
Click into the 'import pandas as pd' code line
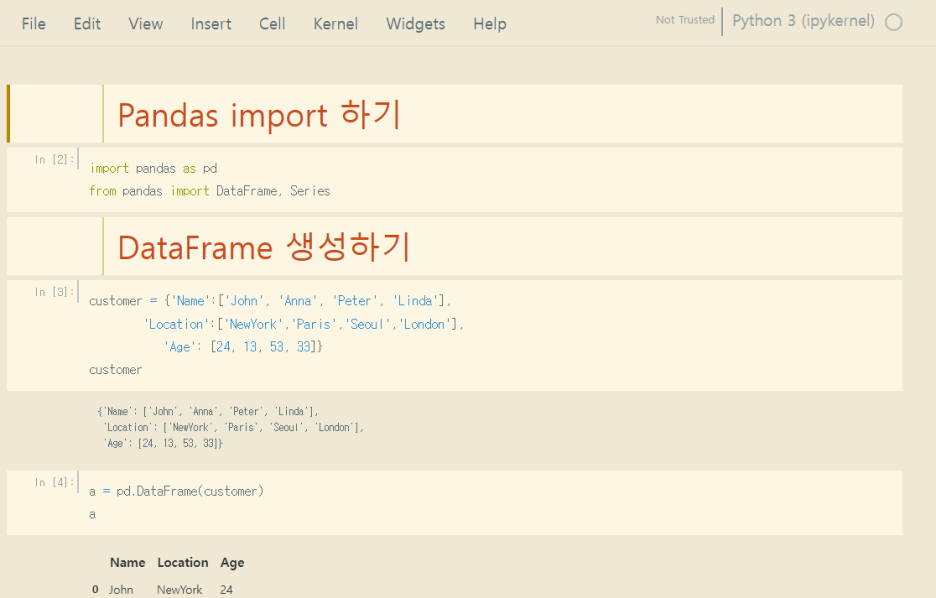point(153,168)
